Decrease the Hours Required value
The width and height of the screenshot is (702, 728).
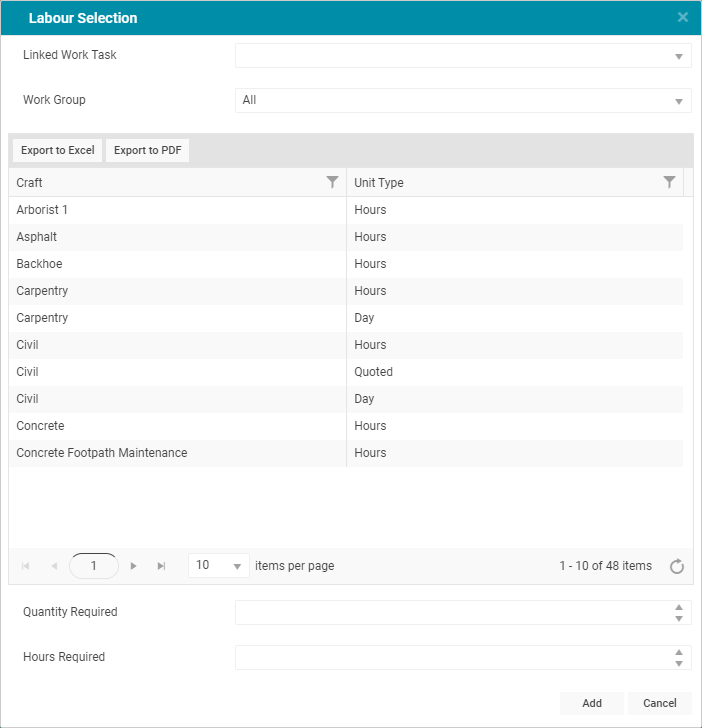679,664
